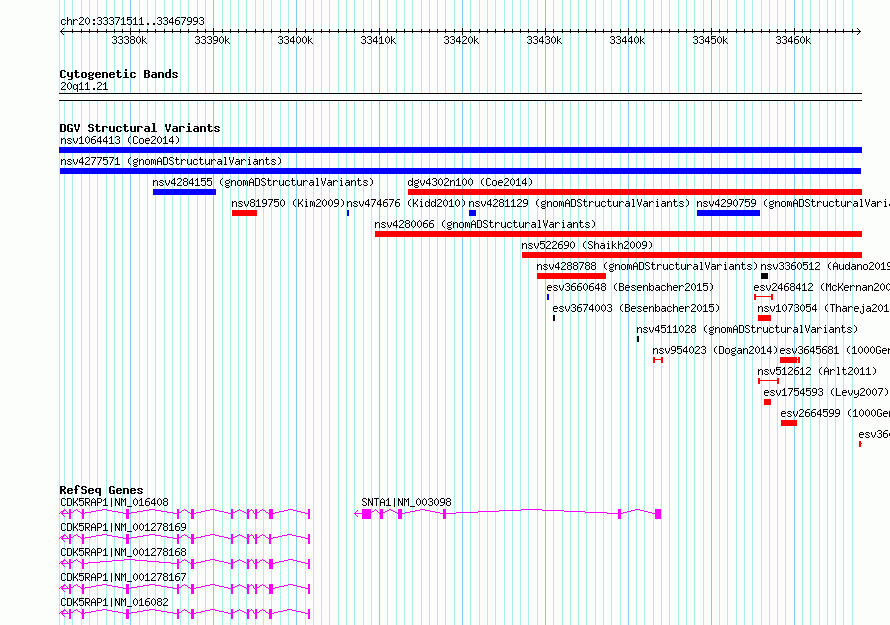890x625 pixels.
Task: Click the nsv819750 (Kim2009) red feature
Action: pyautogui.click(x=244, y=213)
